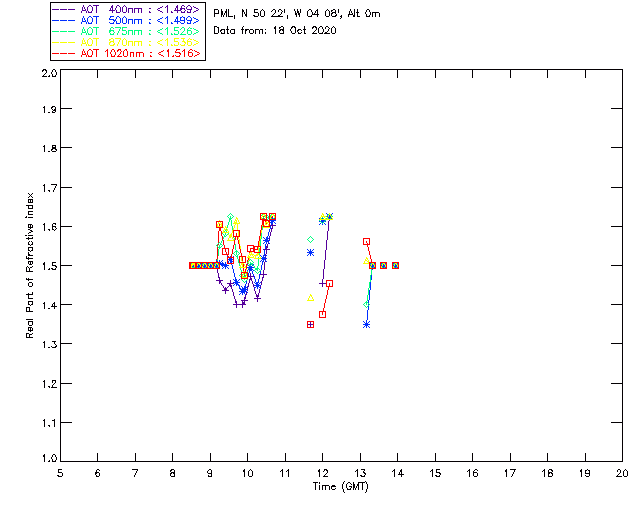Viewport: 640px width, 512px height.
Task: Click the red square marker at 1.35 near 11.7 GMT
Action: tap(311, 325)
